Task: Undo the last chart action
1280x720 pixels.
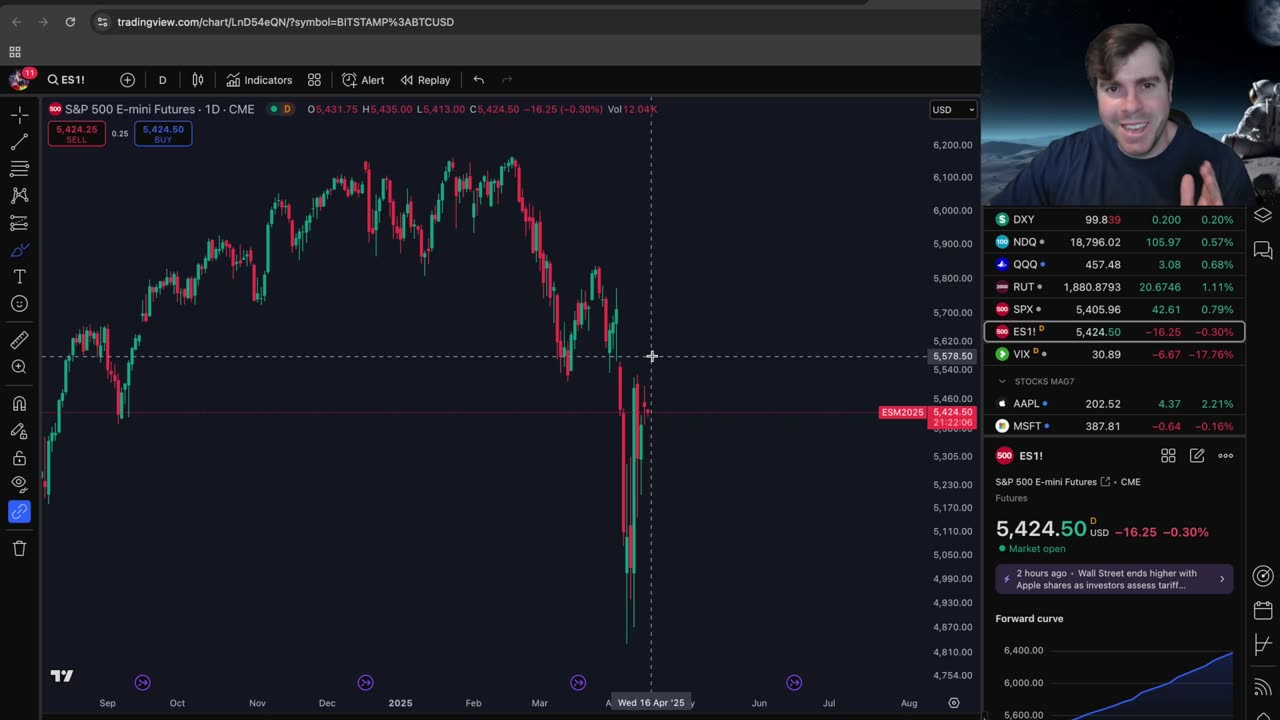Action: [478, 80]
